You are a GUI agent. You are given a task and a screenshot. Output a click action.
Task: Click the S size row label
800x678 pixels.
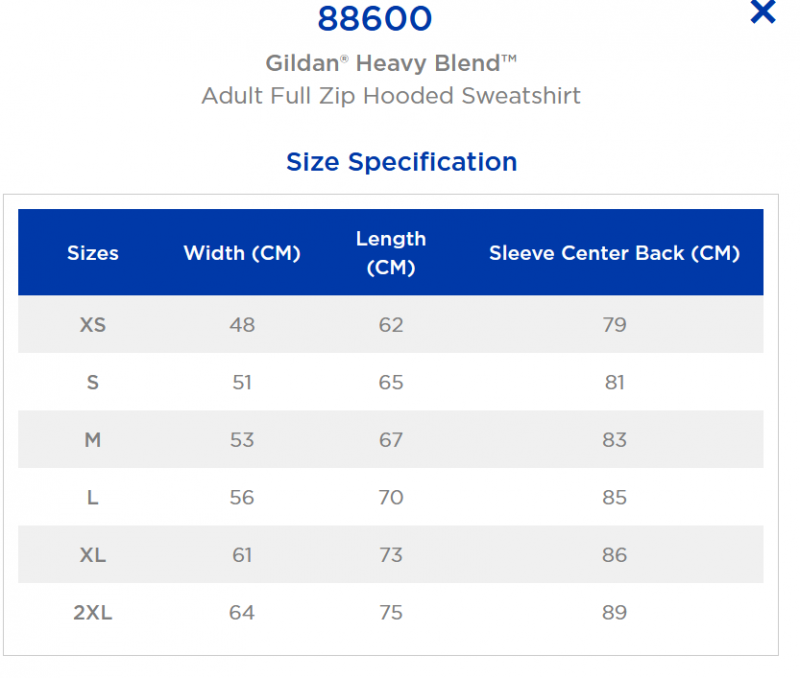93,383
